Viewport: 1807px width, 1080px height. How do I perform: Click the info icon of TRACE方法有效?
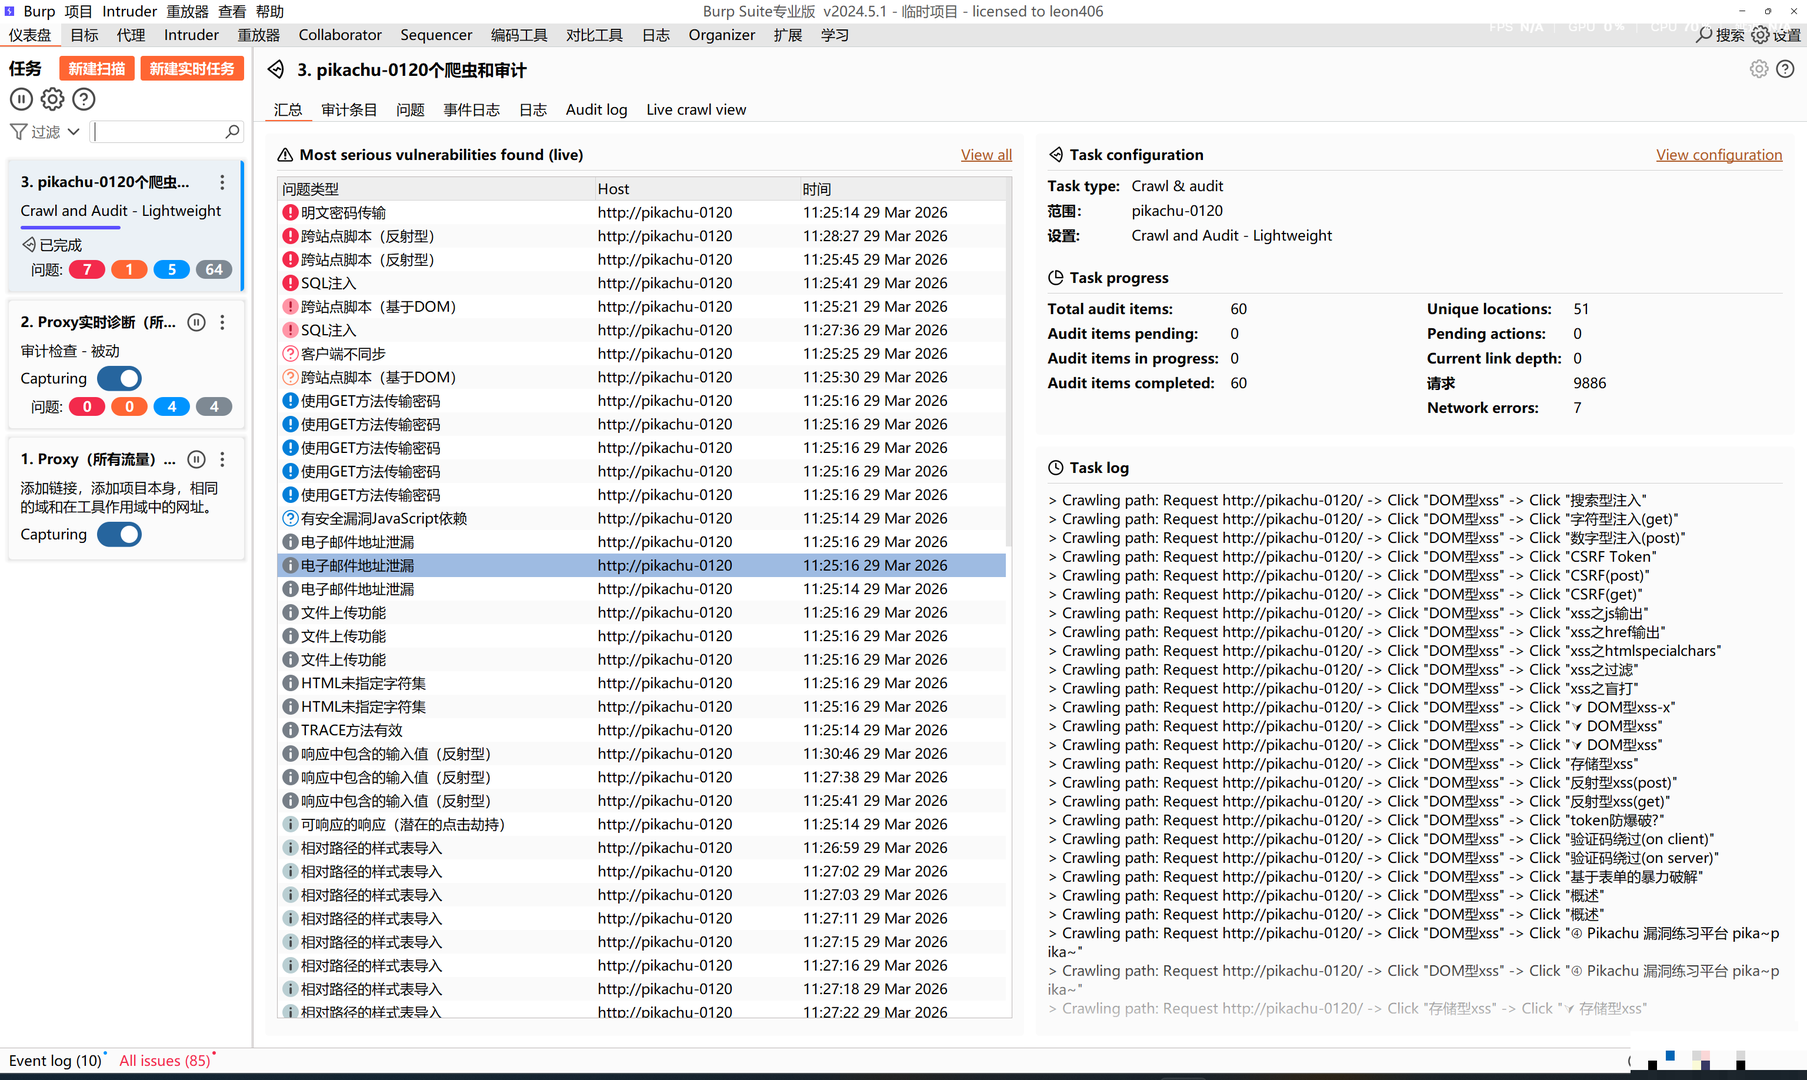click(290, 730)
